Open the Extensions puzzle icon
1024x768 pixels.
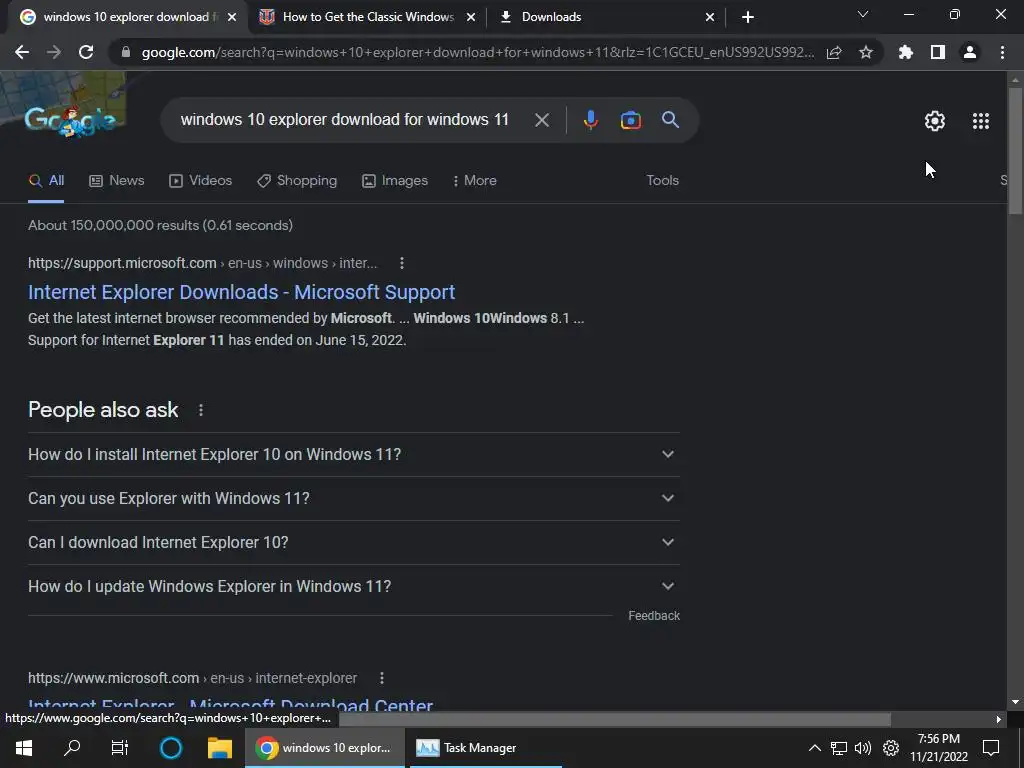(906, 52)
